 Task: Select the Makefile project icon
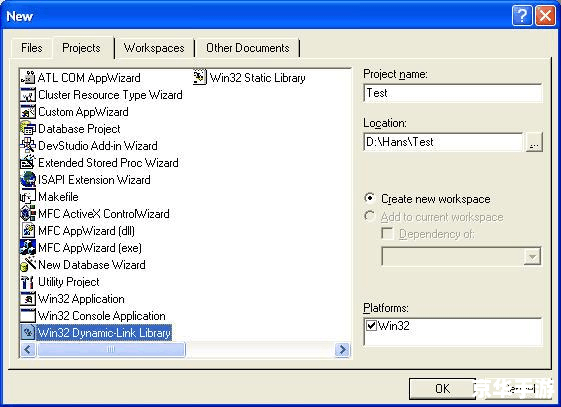(x=28, y=197)
